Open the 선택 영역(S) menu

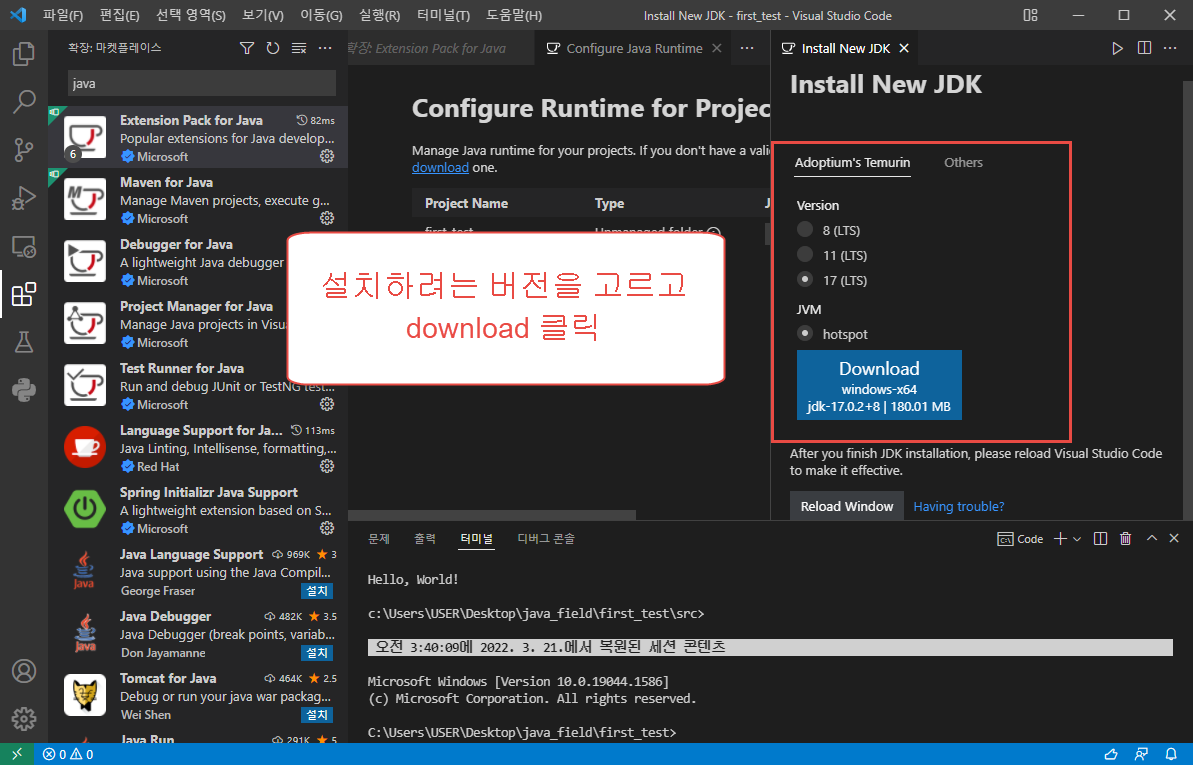point(191,15)
